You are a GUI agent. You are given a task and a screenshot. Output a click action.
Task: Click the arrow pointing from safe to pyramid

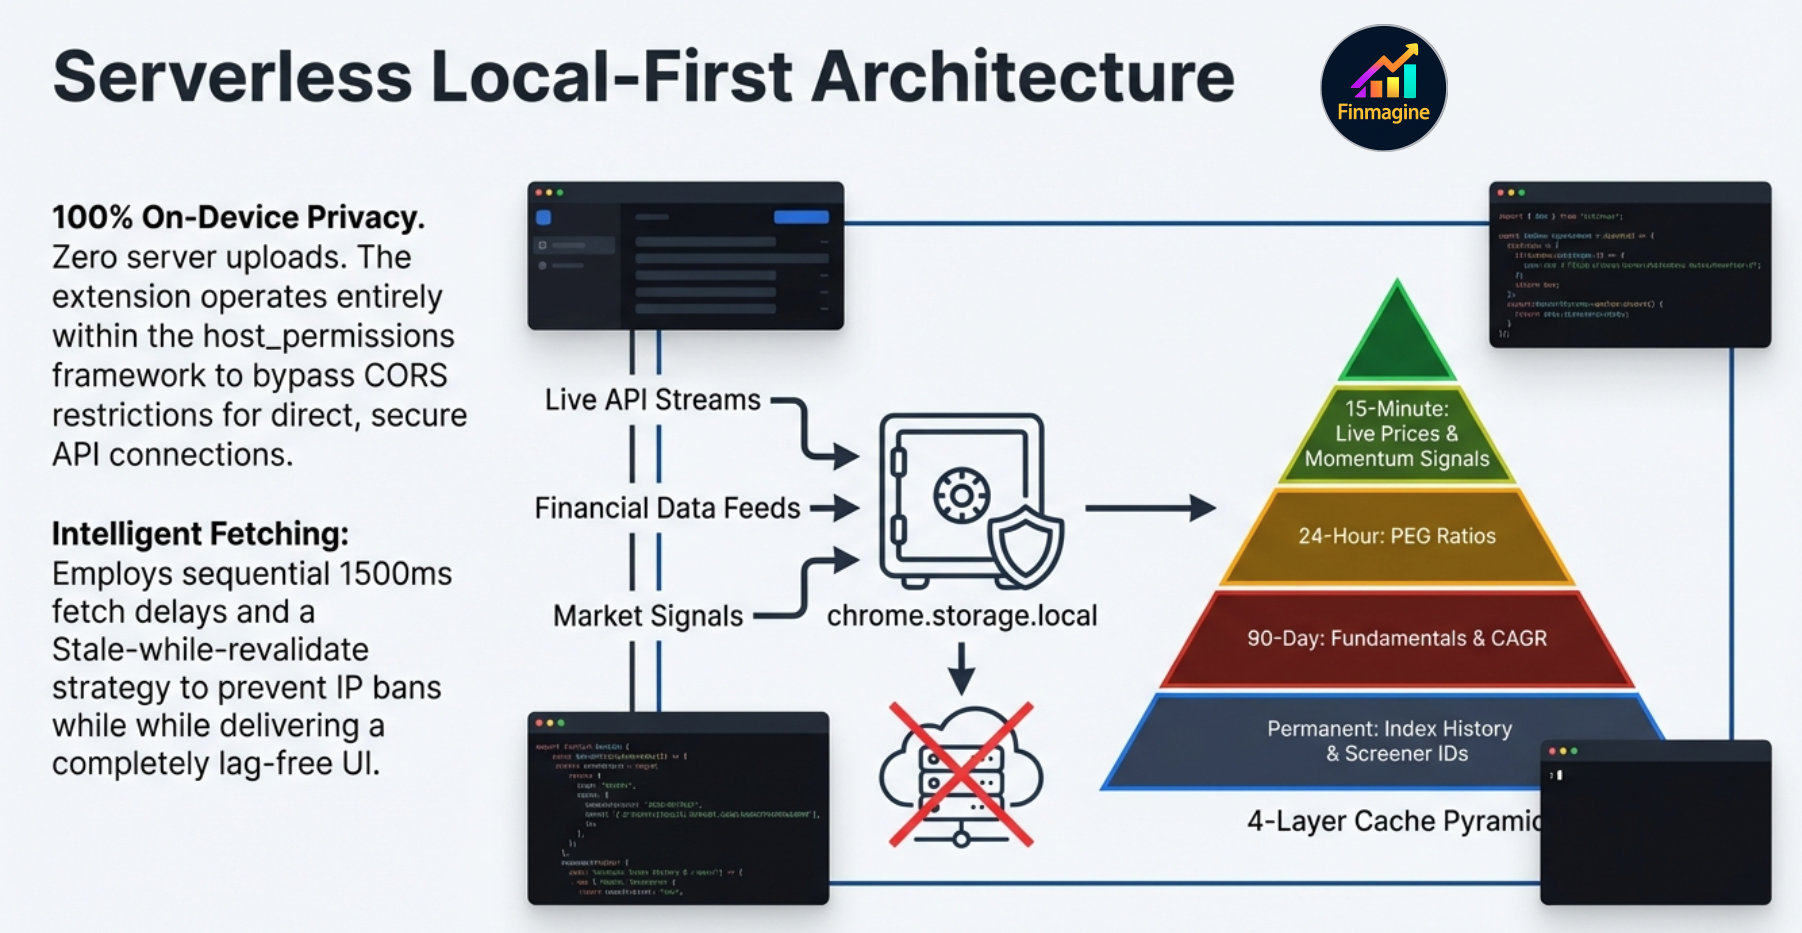(x=1150, y=508)
